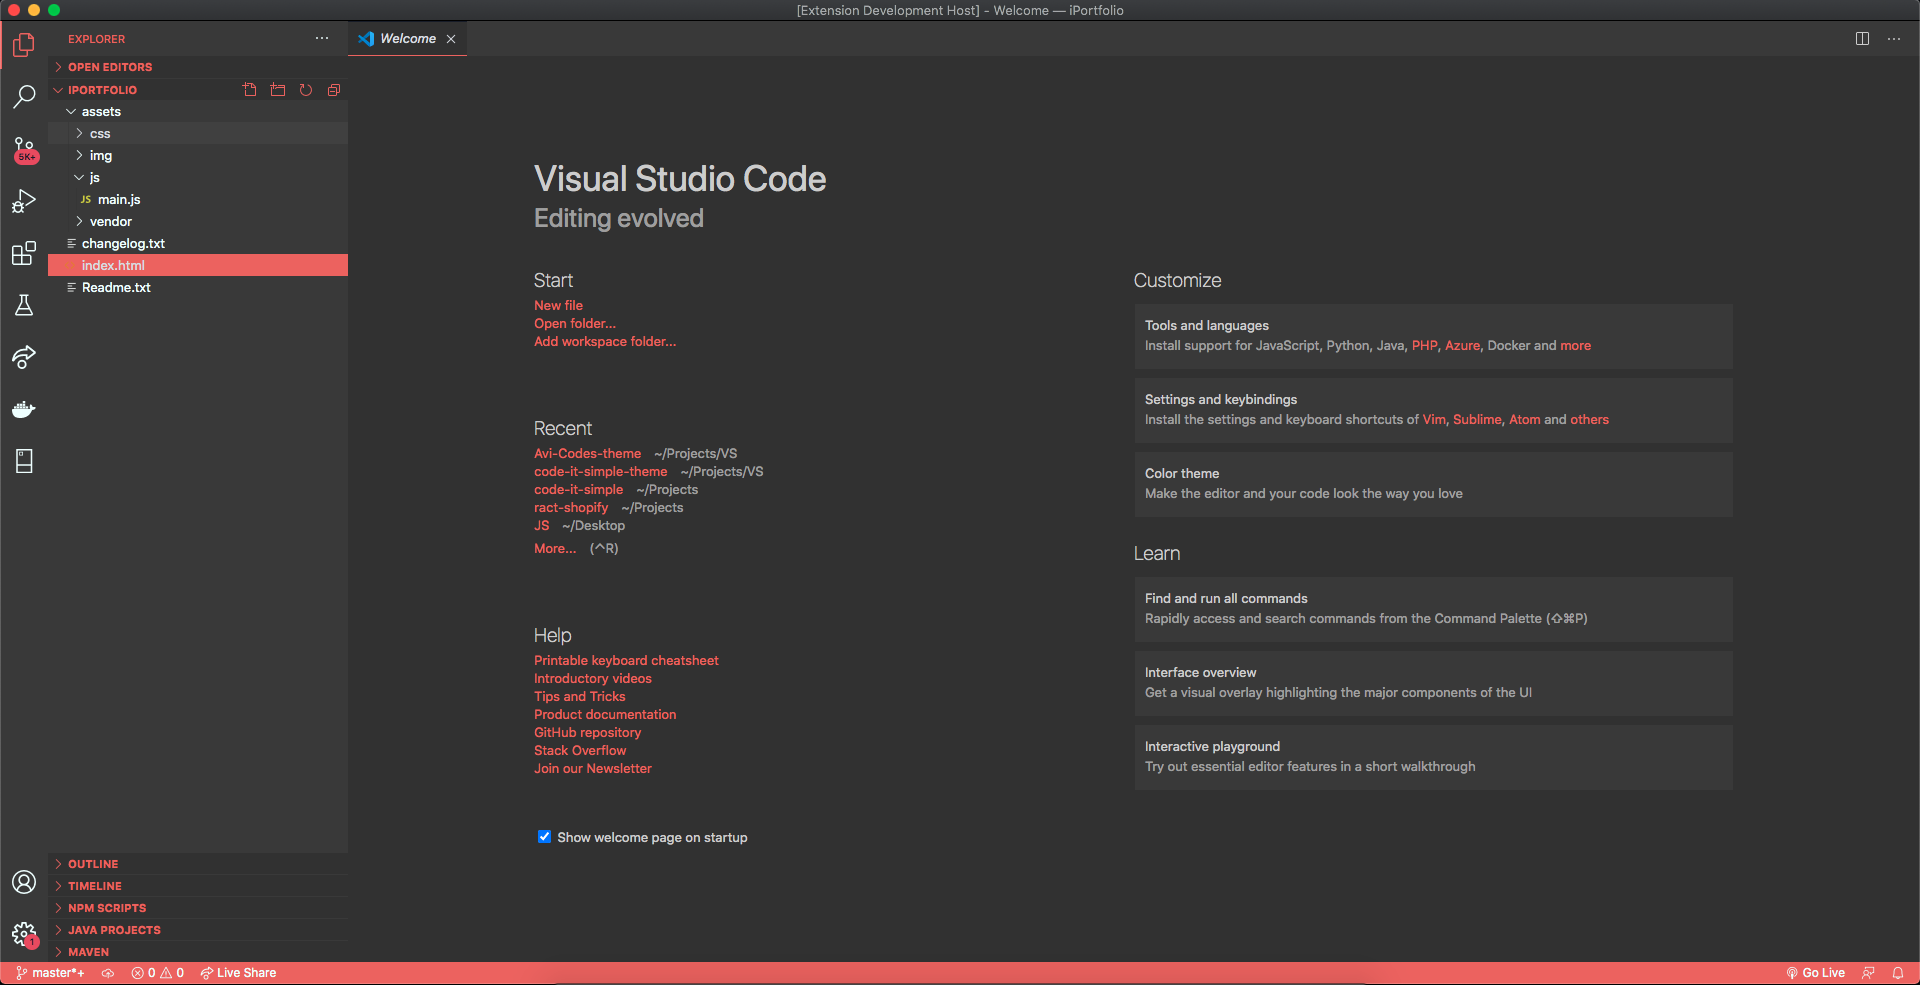Click Go Live in status bar
The image size is (1920, 985).
click(1815, 973)
